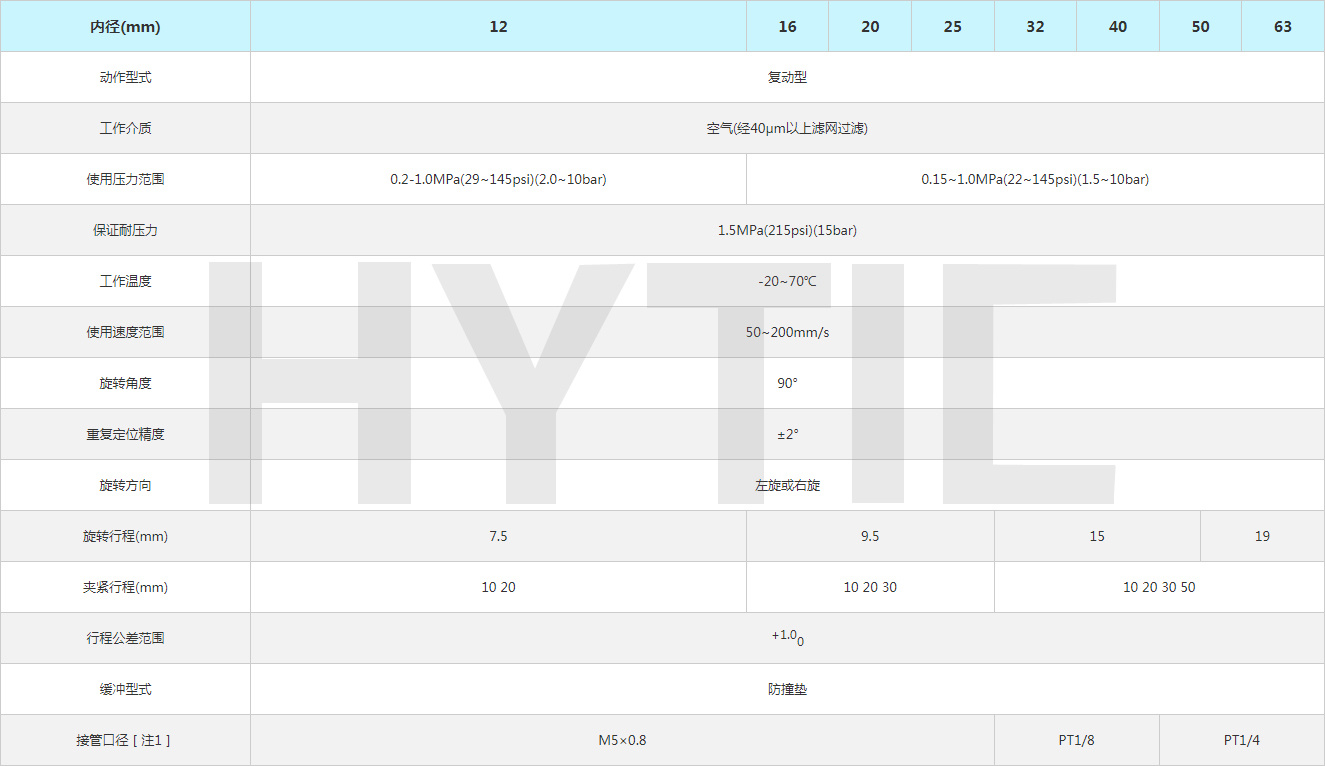
Task: Click the 9.5 rotation stroke value
Action: (x=870, y=536)
